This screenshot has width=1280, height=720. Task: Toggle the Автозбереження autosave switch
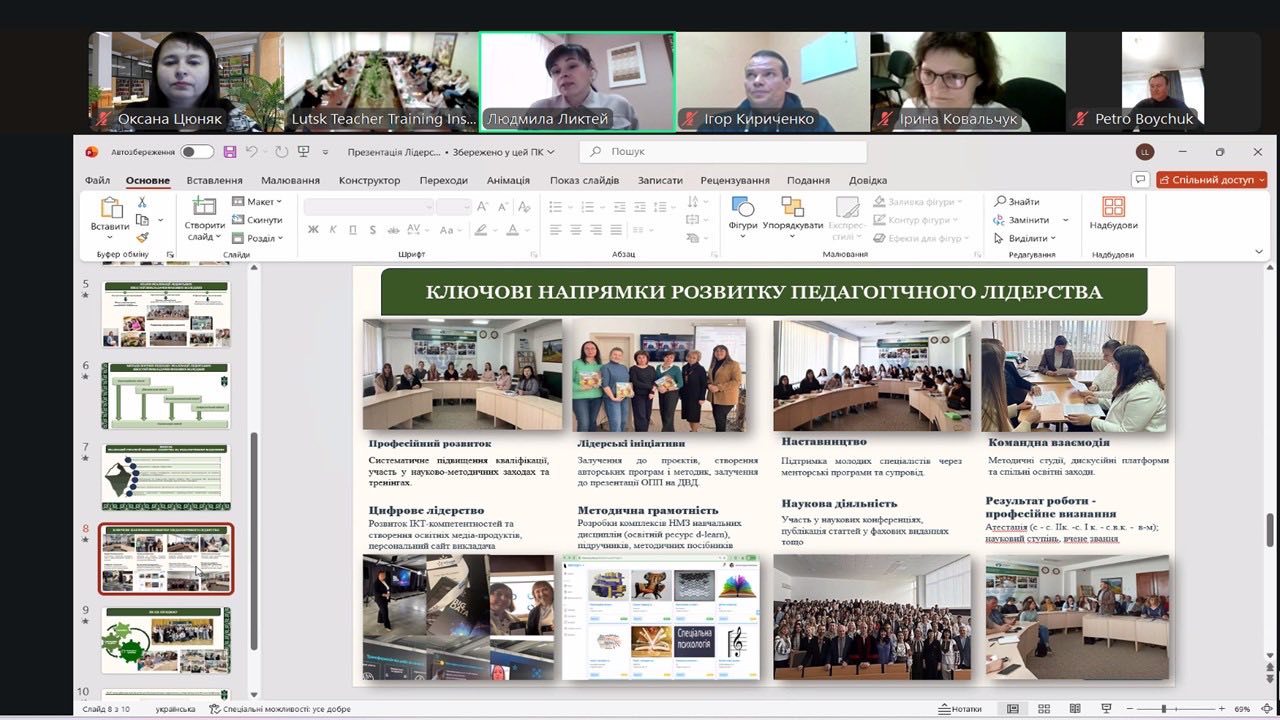(x=197, y=152)
